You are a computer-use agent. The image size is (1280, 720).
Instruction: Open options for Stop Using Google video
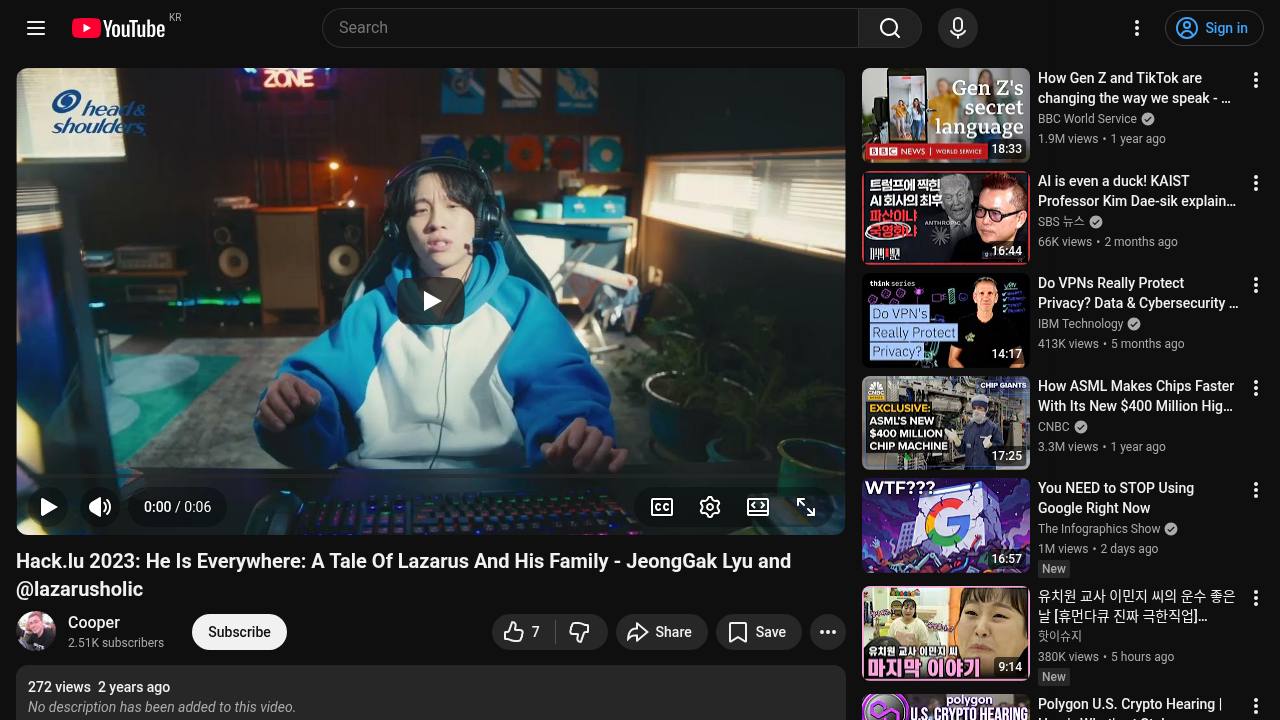click(1256, 490)
